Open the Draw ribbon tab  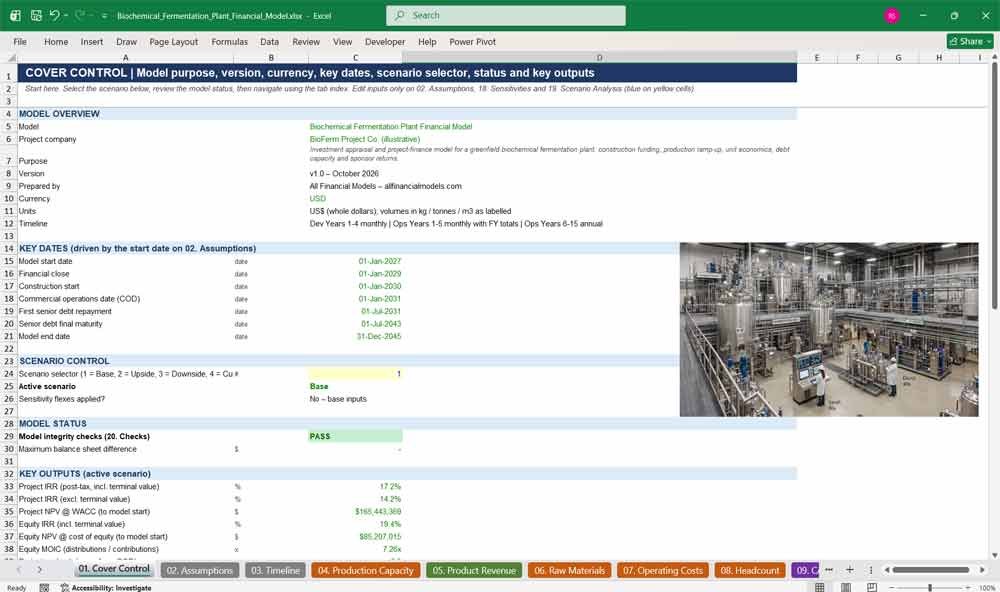pyautogui.click(x=126, y=41)
